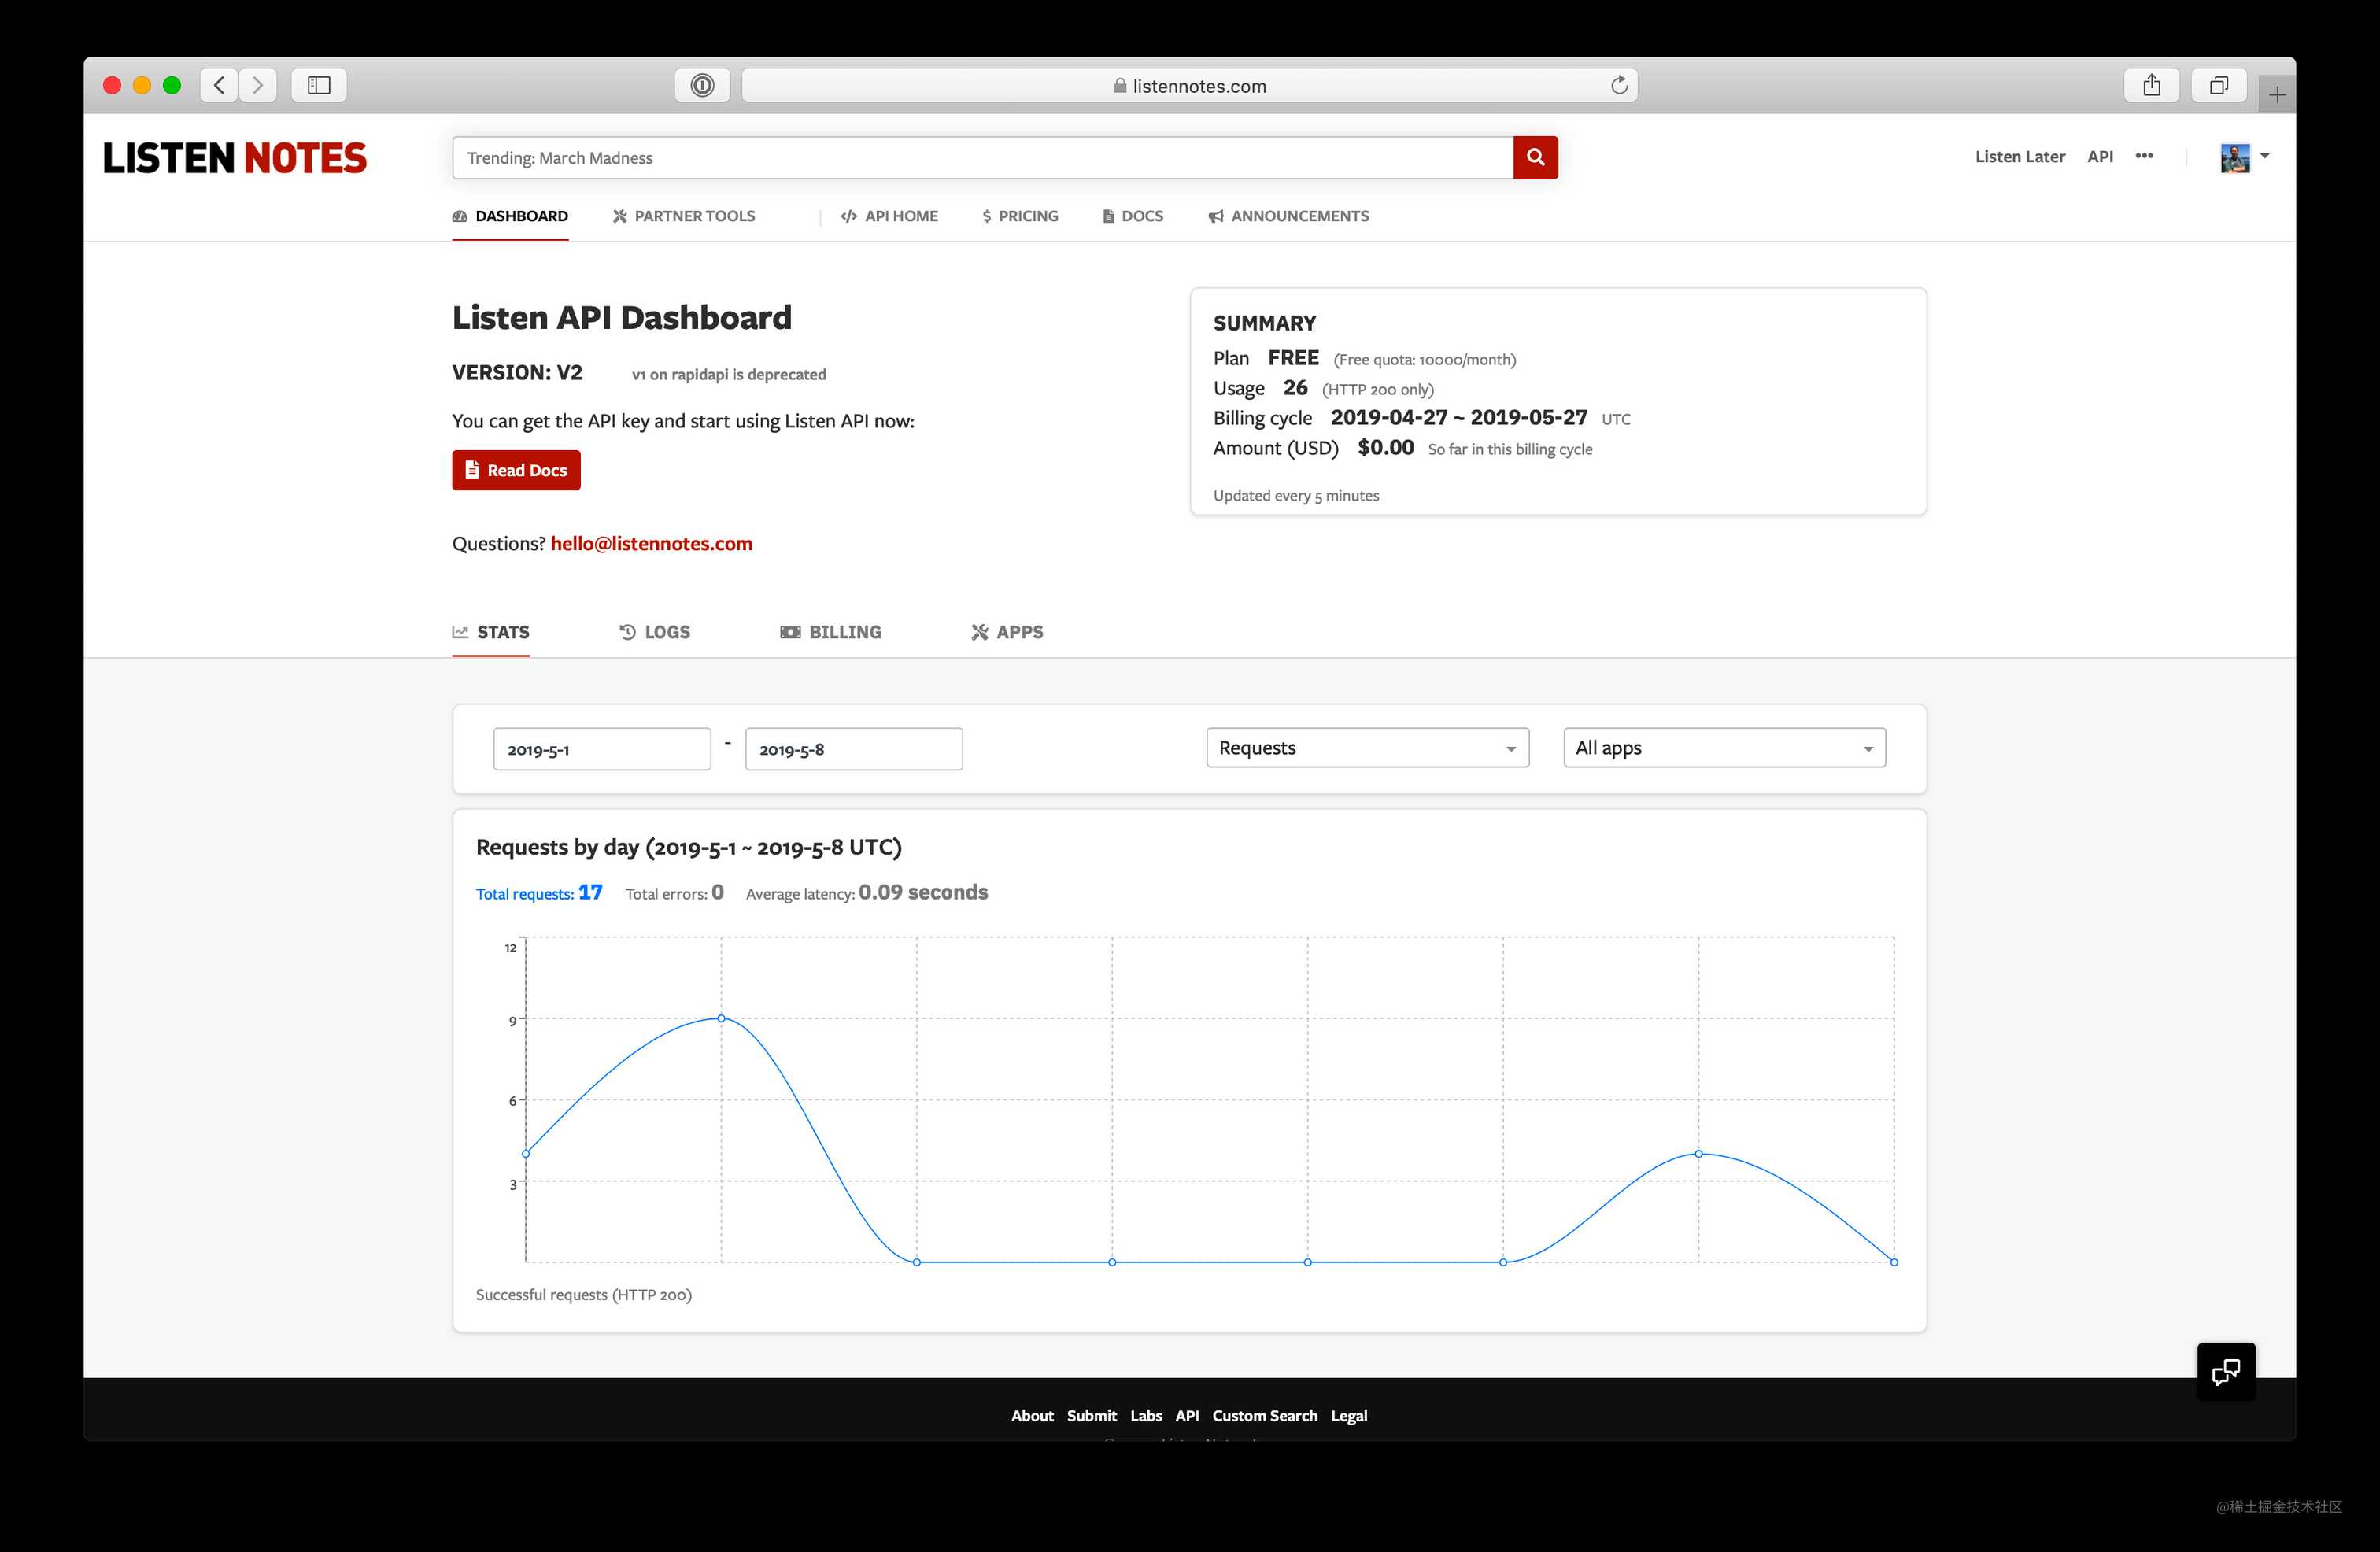This screenshot has width=2380, height=1552.
Task: Click the API Home icon
Action: tap(843, 215)
